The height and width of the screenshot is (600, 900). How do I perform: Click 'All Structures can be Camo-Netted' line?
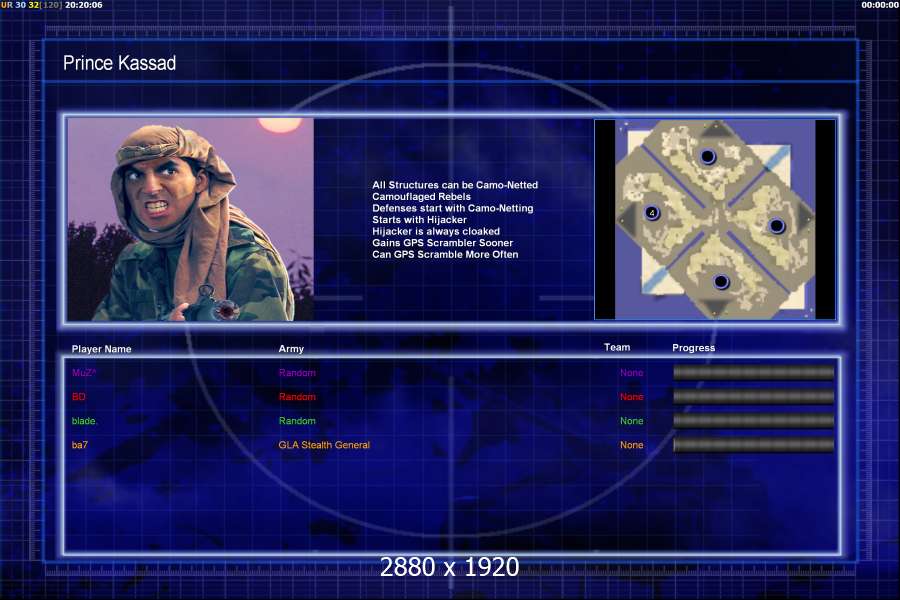(455, 185)
